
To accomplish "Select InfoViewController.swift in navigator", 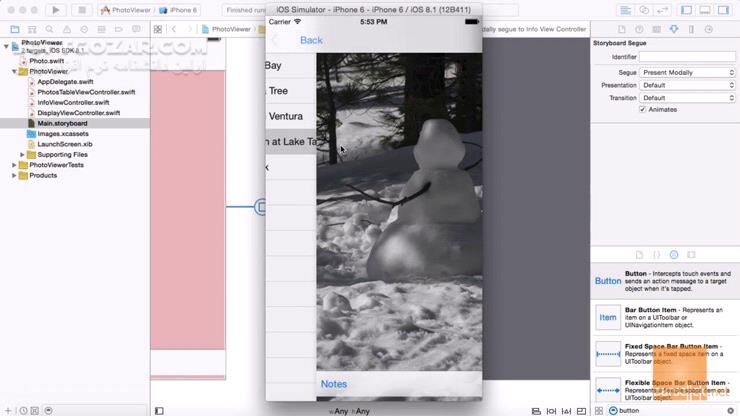I will click(72, 103).
